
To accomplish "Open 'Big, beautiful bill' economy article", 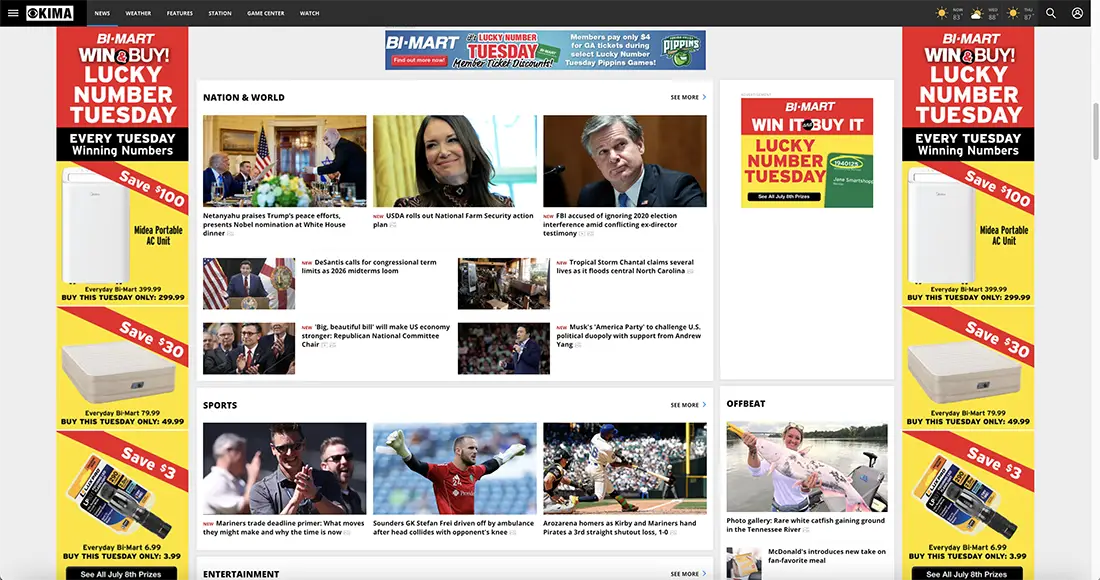I will pyautogui.click(x=375, y=335).
